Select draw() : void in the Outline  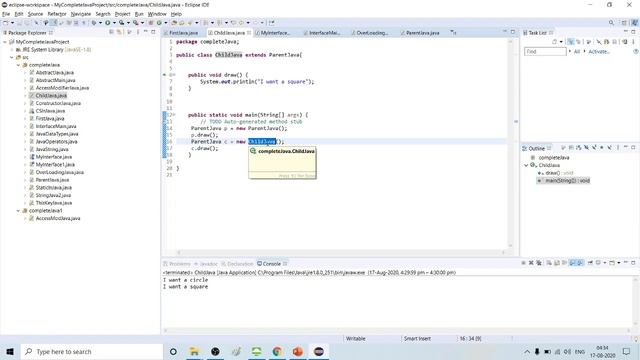click(x=559, y=173)
